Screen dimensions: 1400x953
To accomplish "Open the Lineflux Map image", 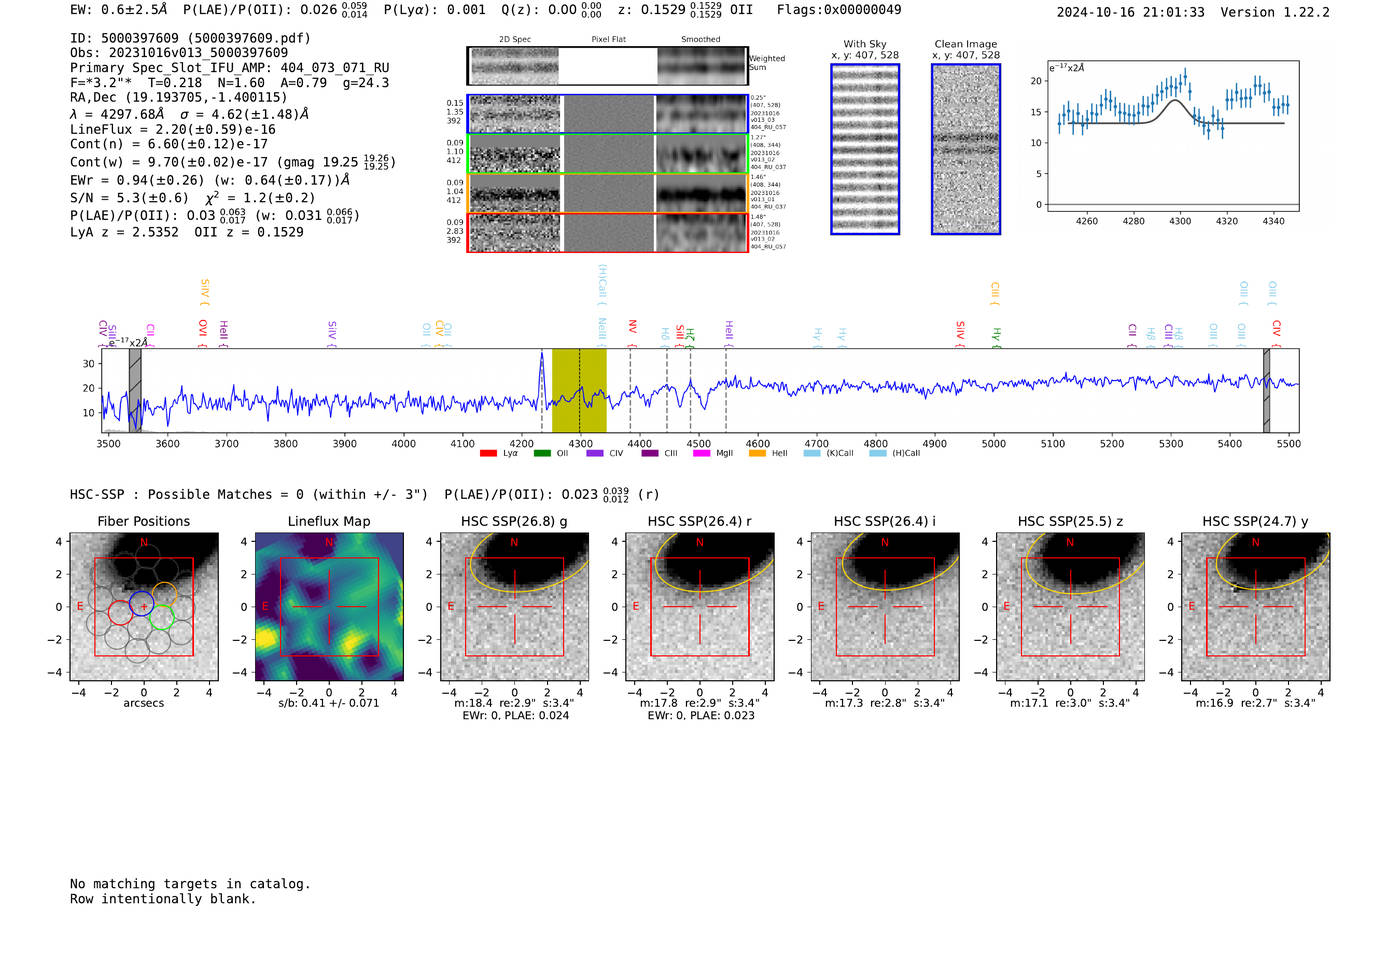I will pos(329,606).
